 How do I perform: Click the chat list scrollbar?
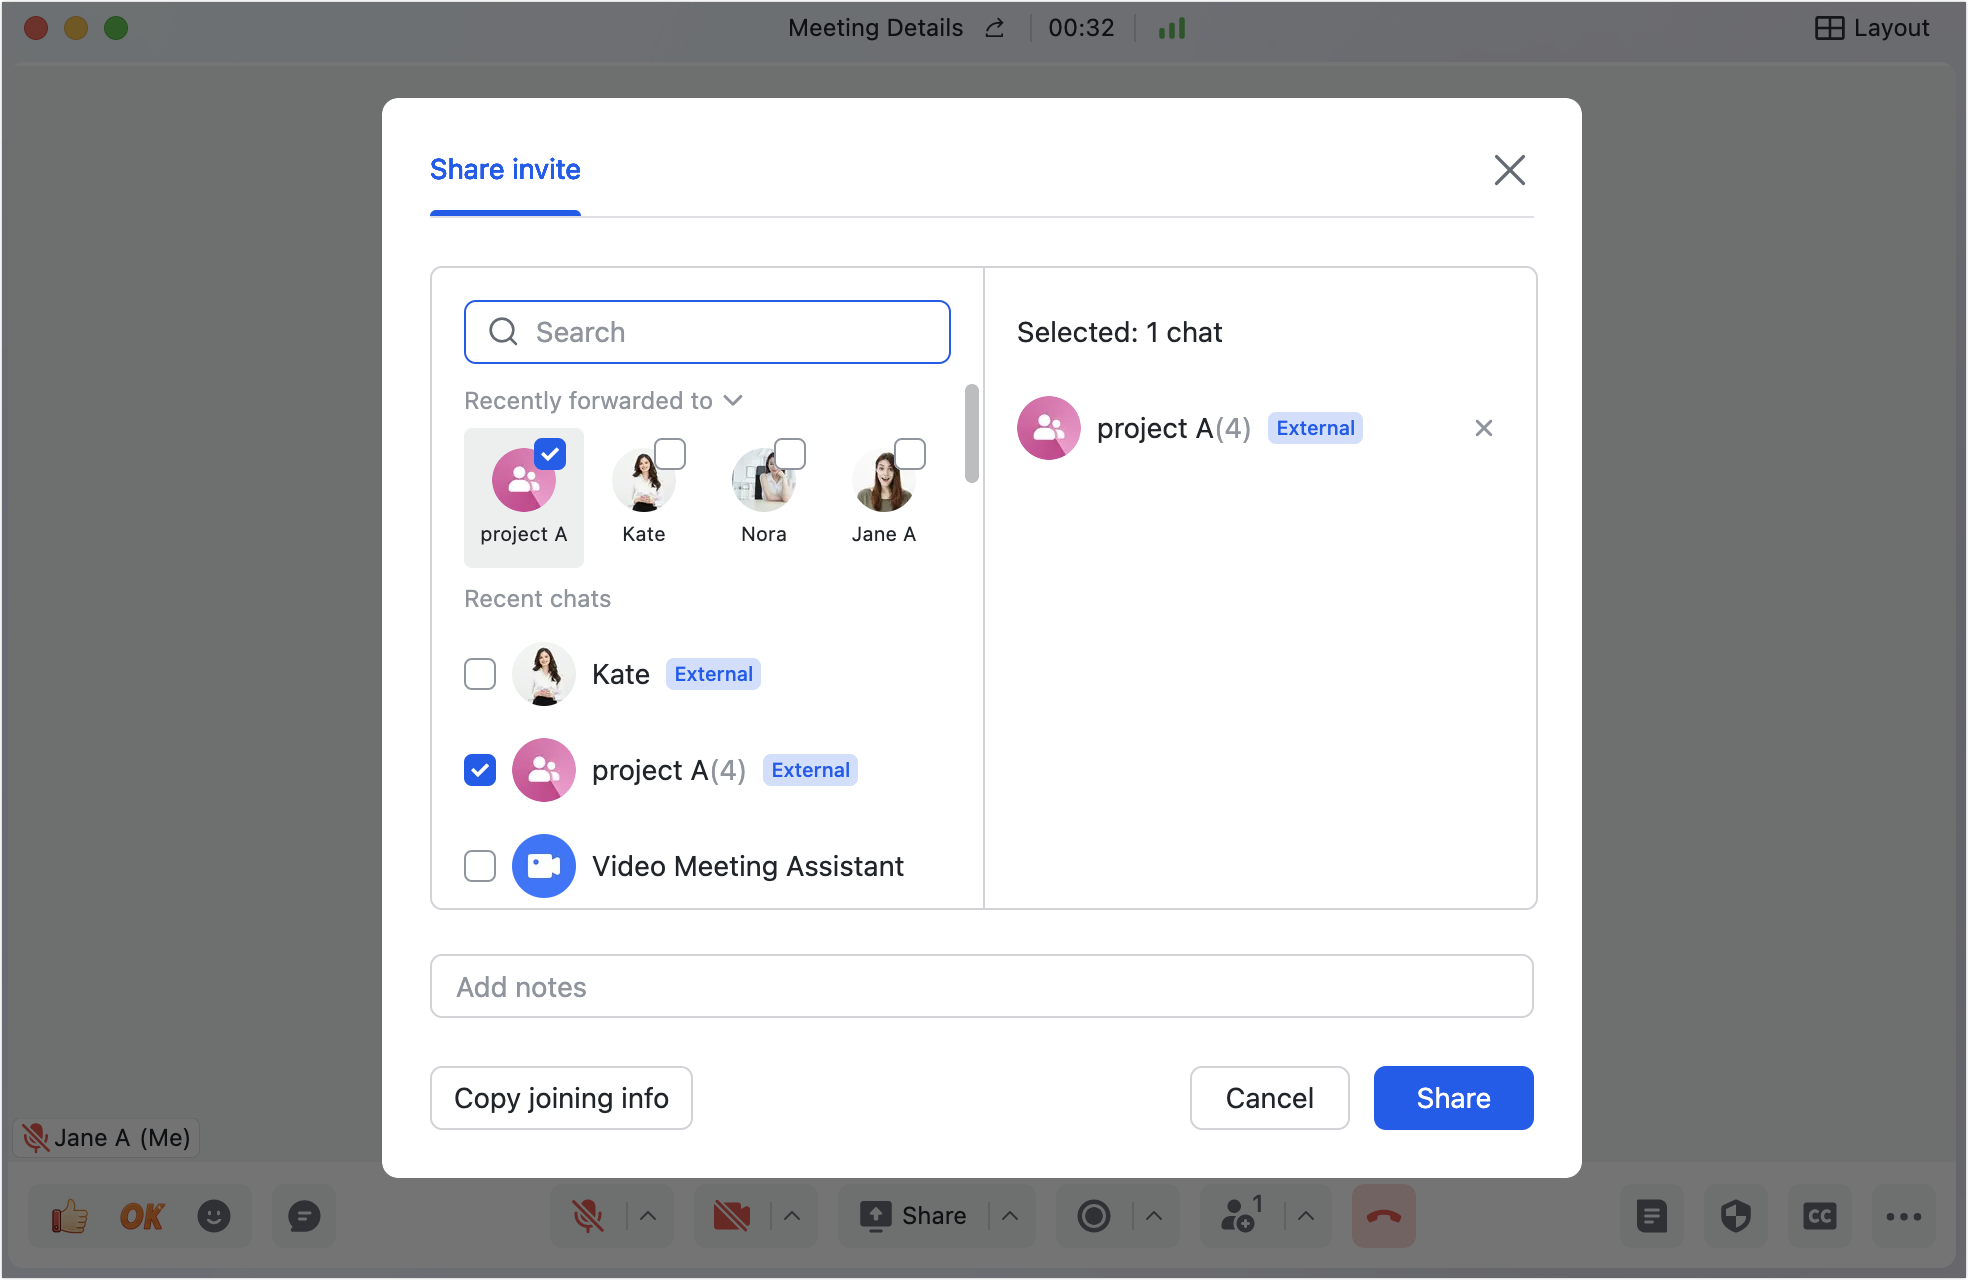tap(971, 434)
